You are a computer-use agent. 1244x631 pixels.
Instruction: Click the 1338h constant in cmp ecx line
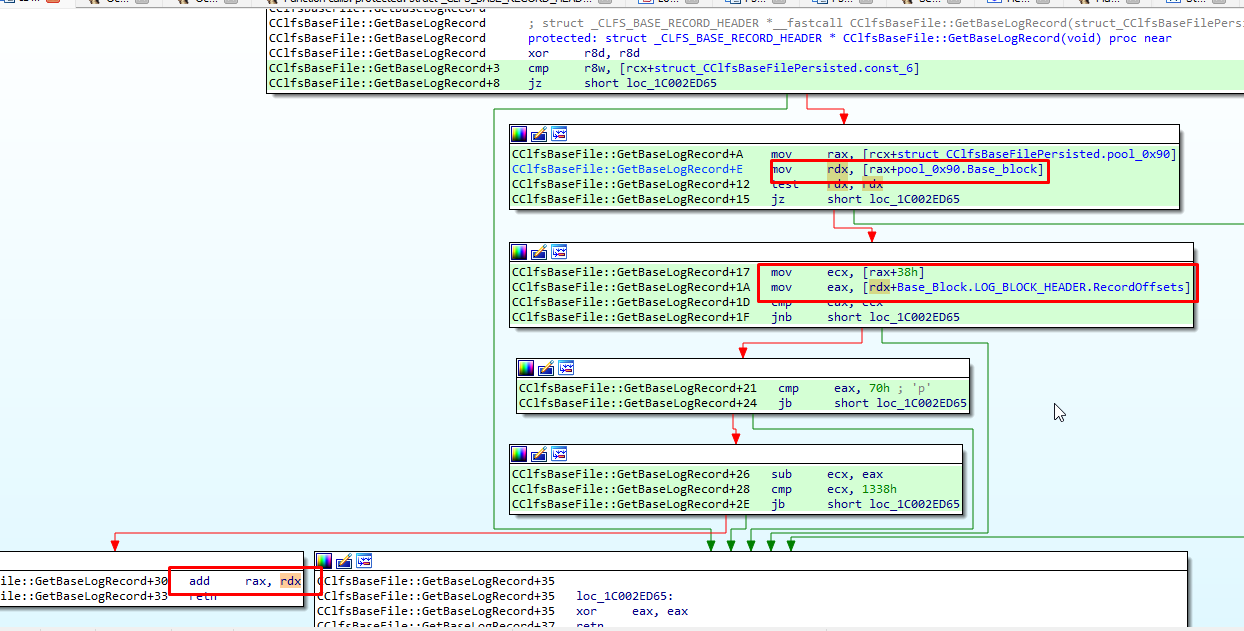click(877, 489)
